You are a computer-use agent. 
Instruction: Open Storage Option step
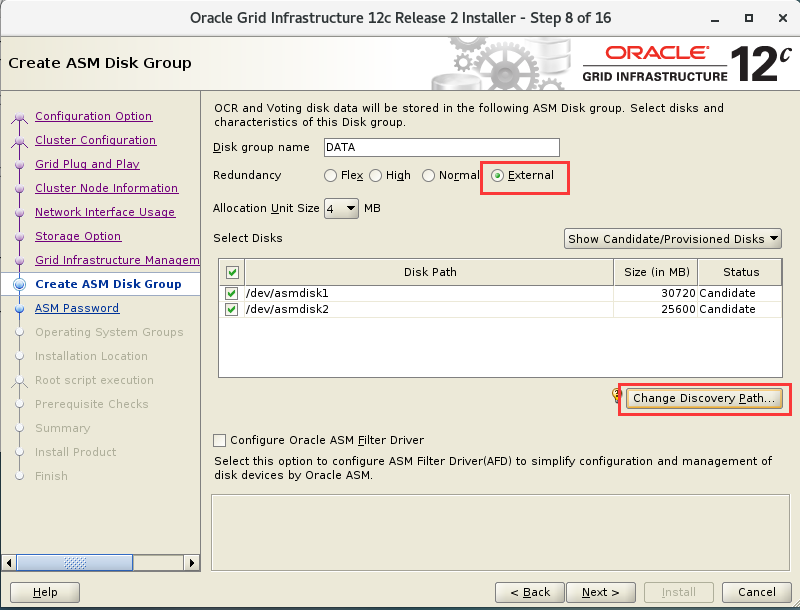pyautogui.click(x=78, y=236)
